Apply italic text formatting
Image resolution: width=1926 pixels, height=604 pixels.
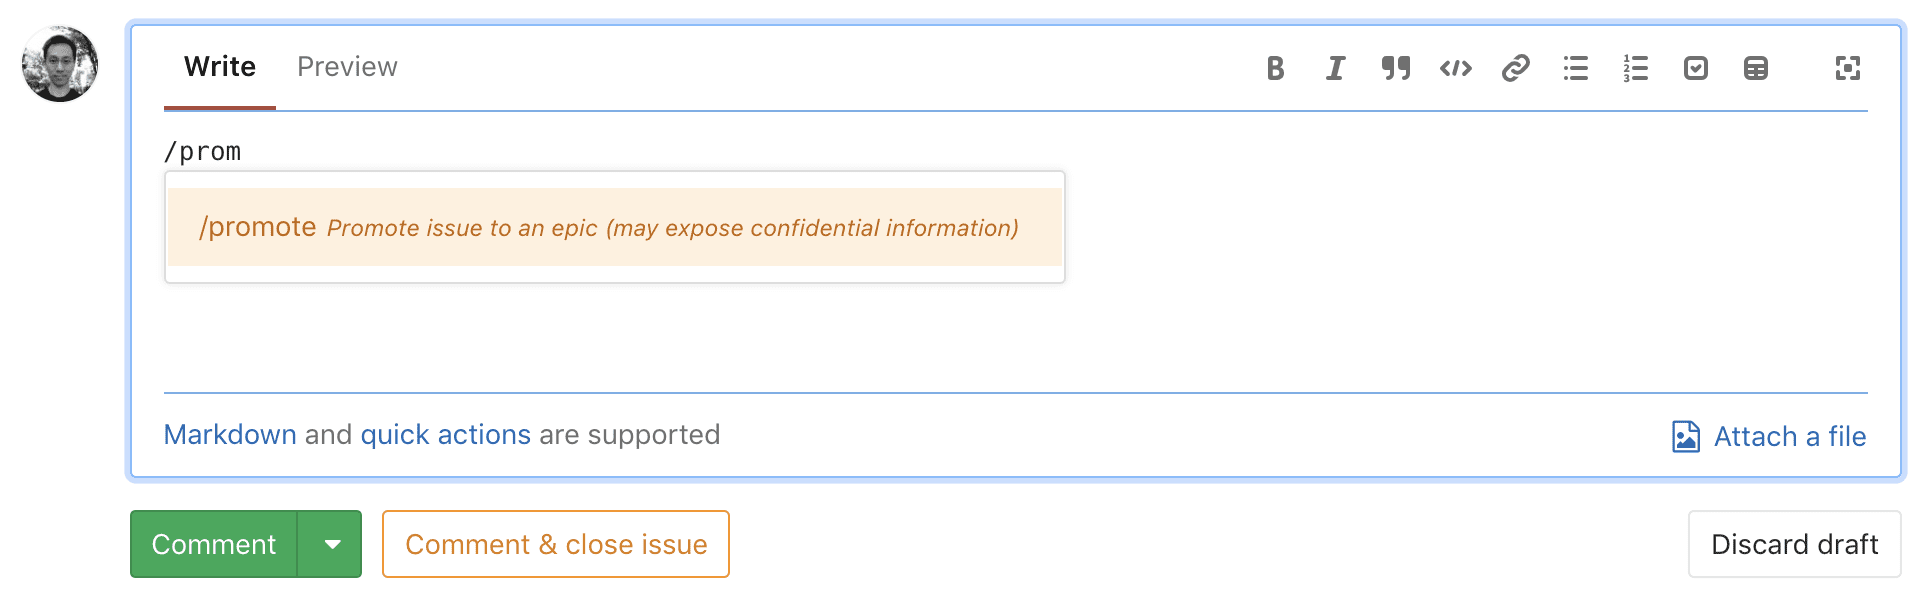click(1335, 68)
